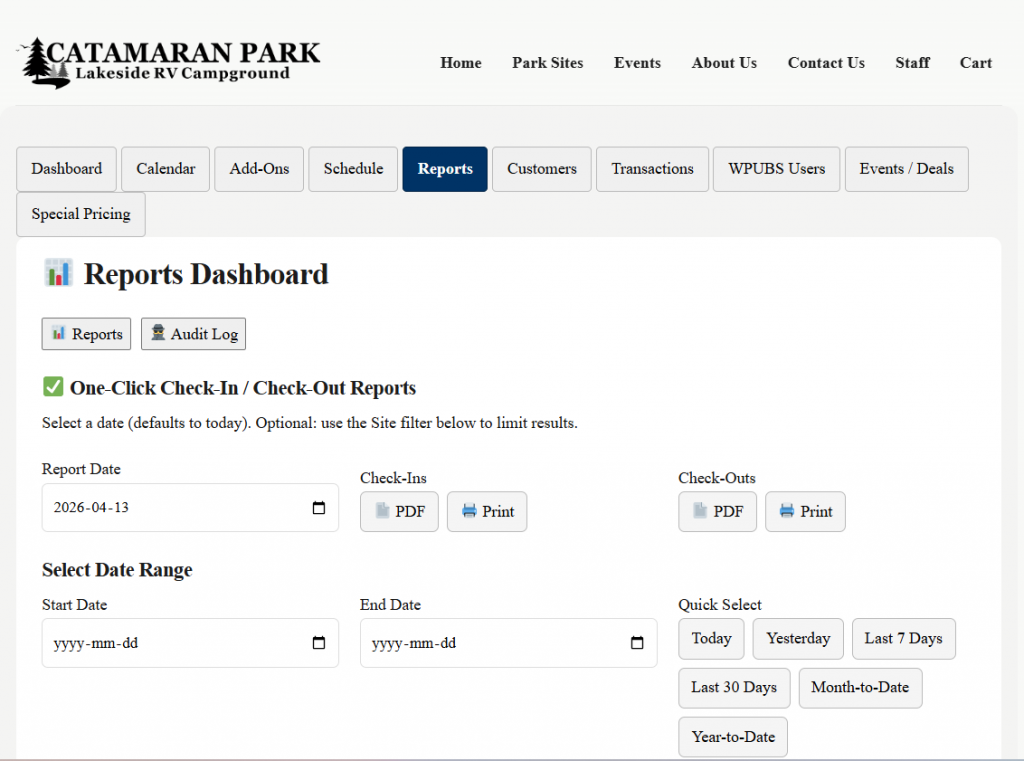The width and height of the screenshot is (1024, 761).
Task: Open the Transactions tab
Action: click(x=652, y=169)
